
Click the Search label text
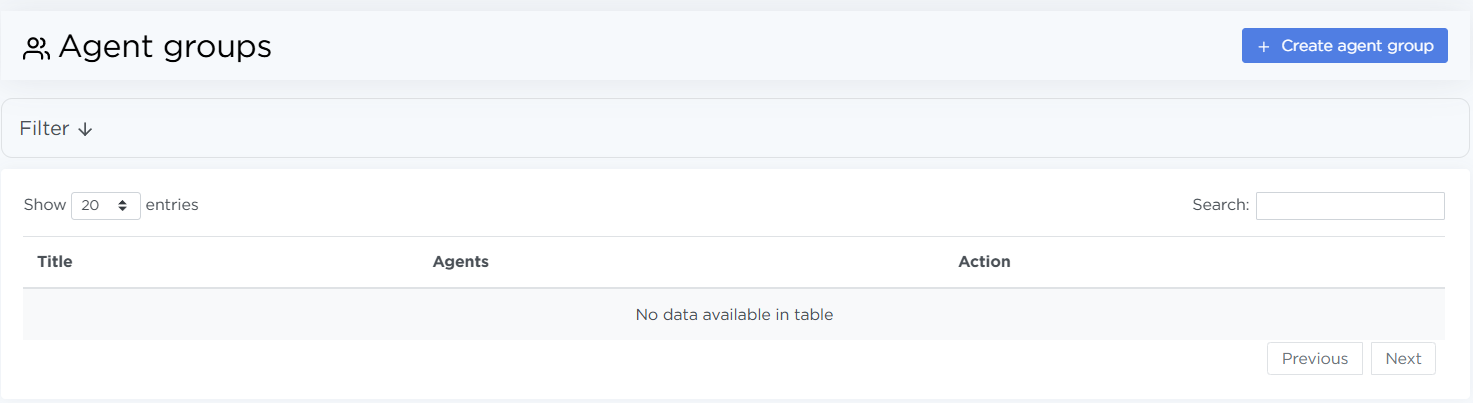(1220, 205)
